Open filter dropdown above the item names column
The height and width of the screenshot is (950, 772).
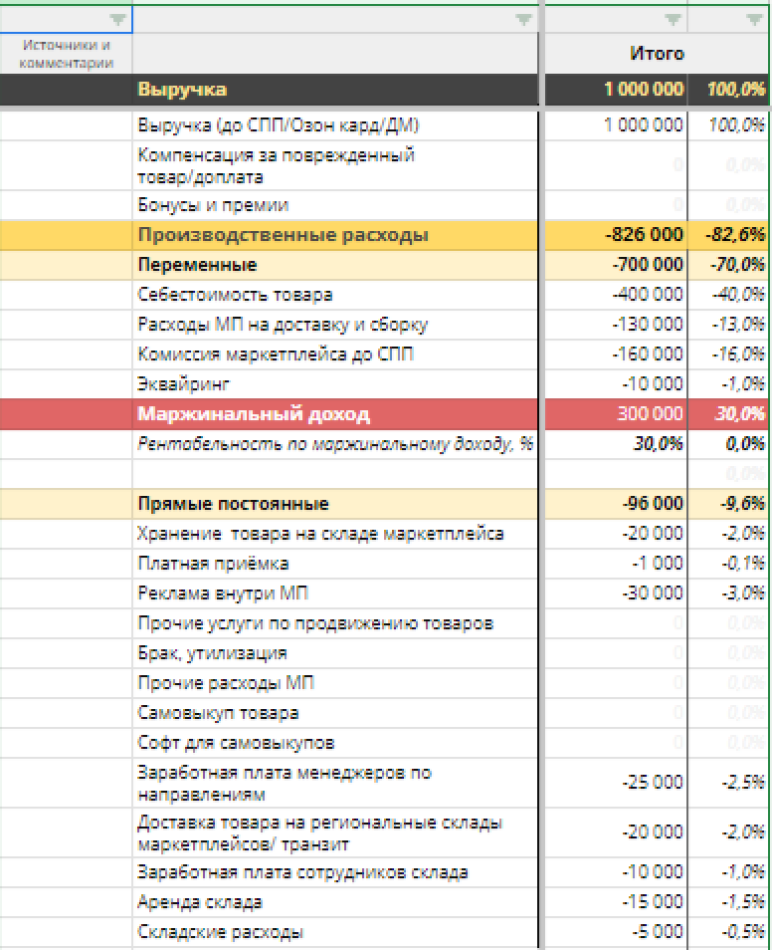pos(523,20)
